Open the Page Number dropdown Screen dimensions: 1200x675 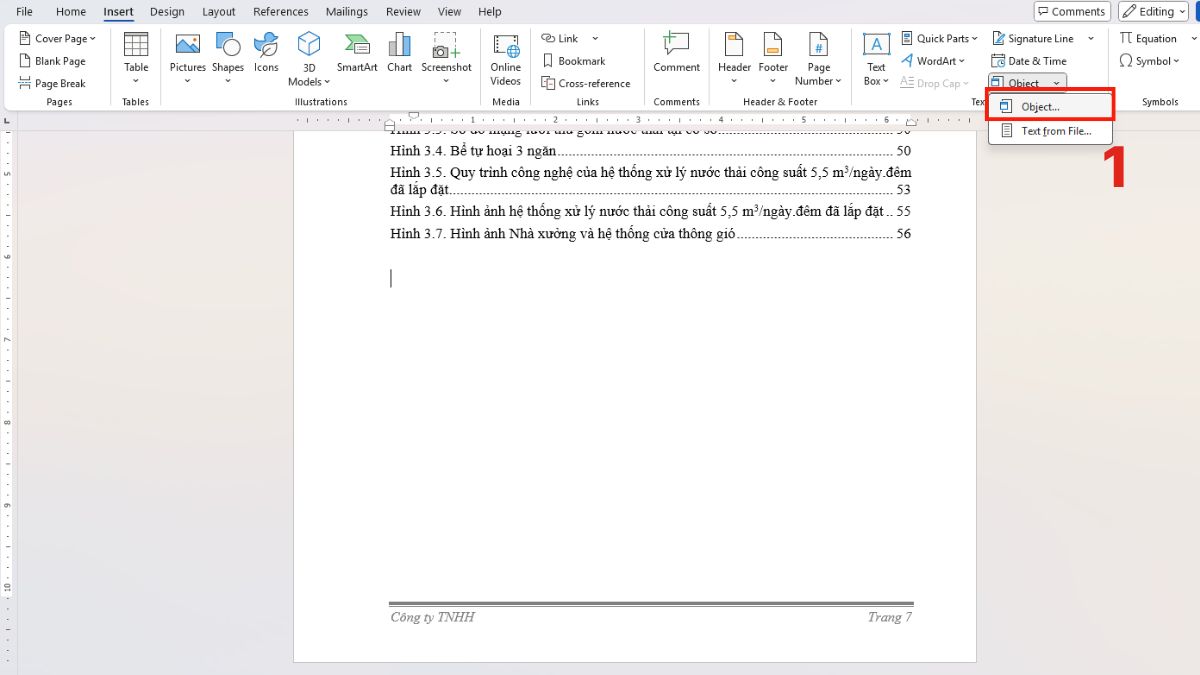point(818,60)
